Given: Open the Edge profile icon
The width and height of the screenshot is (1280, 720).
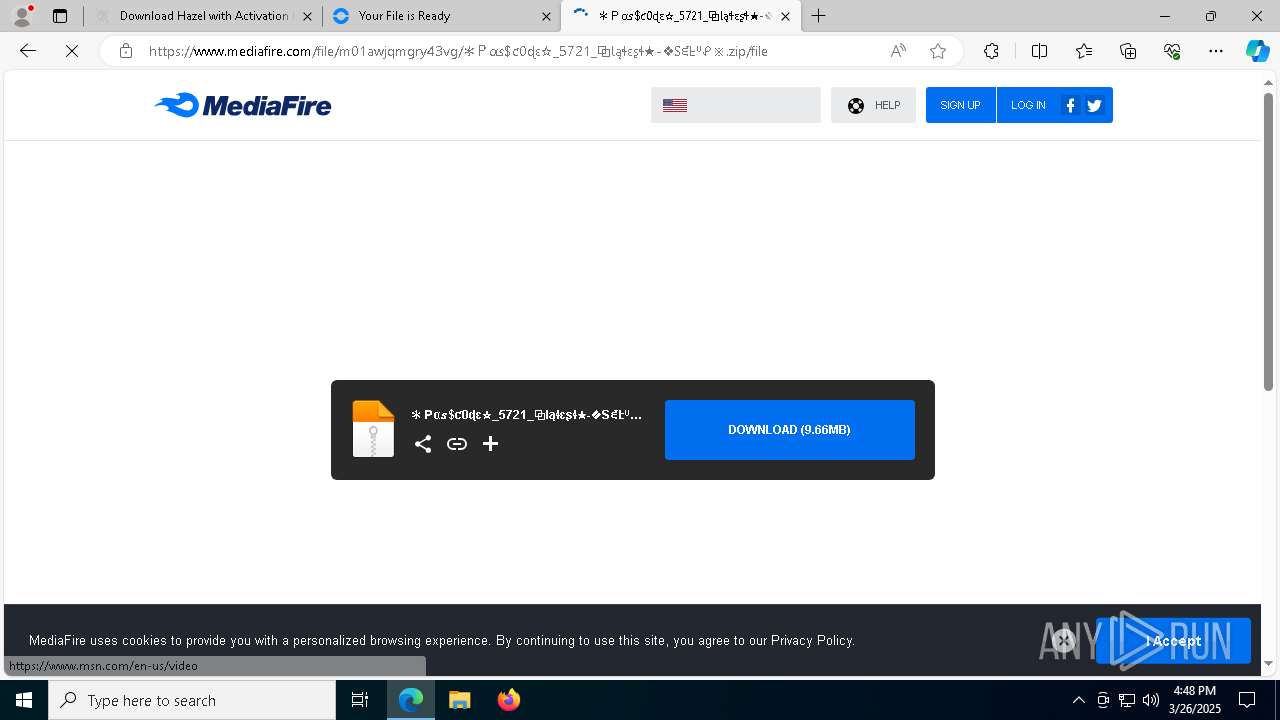Looking at the screenshot, I should point(22,16).
